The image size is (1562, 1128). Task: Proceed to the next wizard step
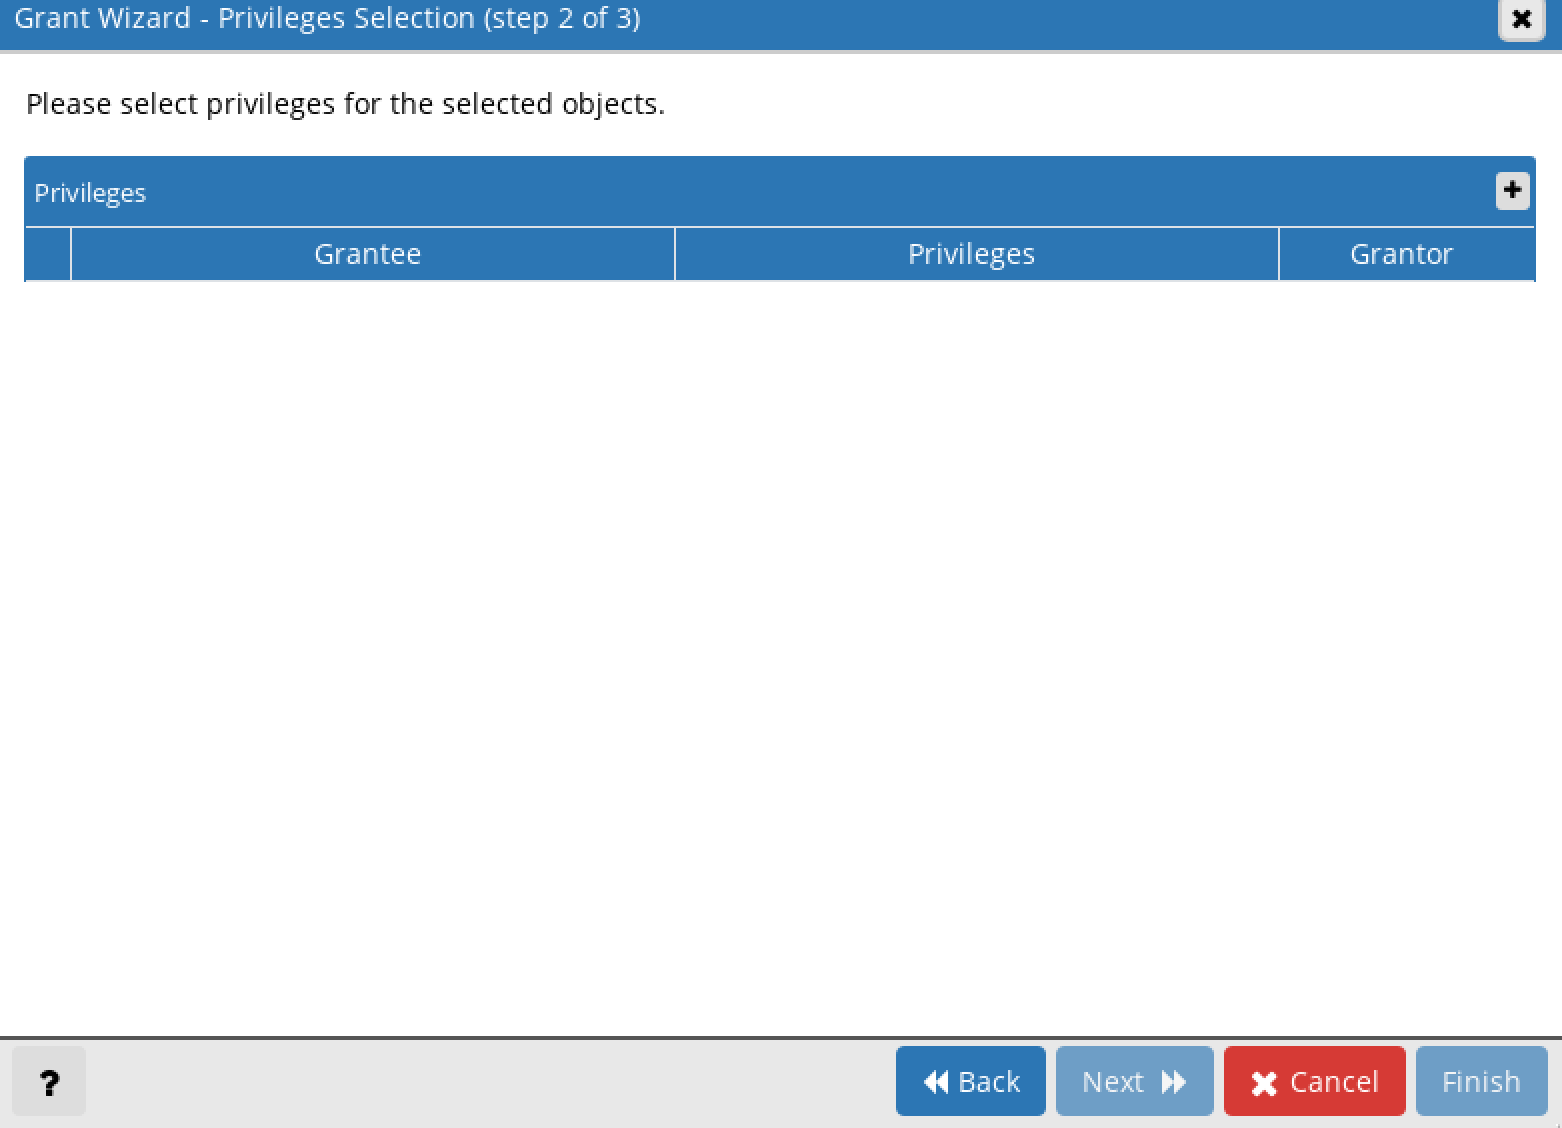click(x=1133, y=1081)
